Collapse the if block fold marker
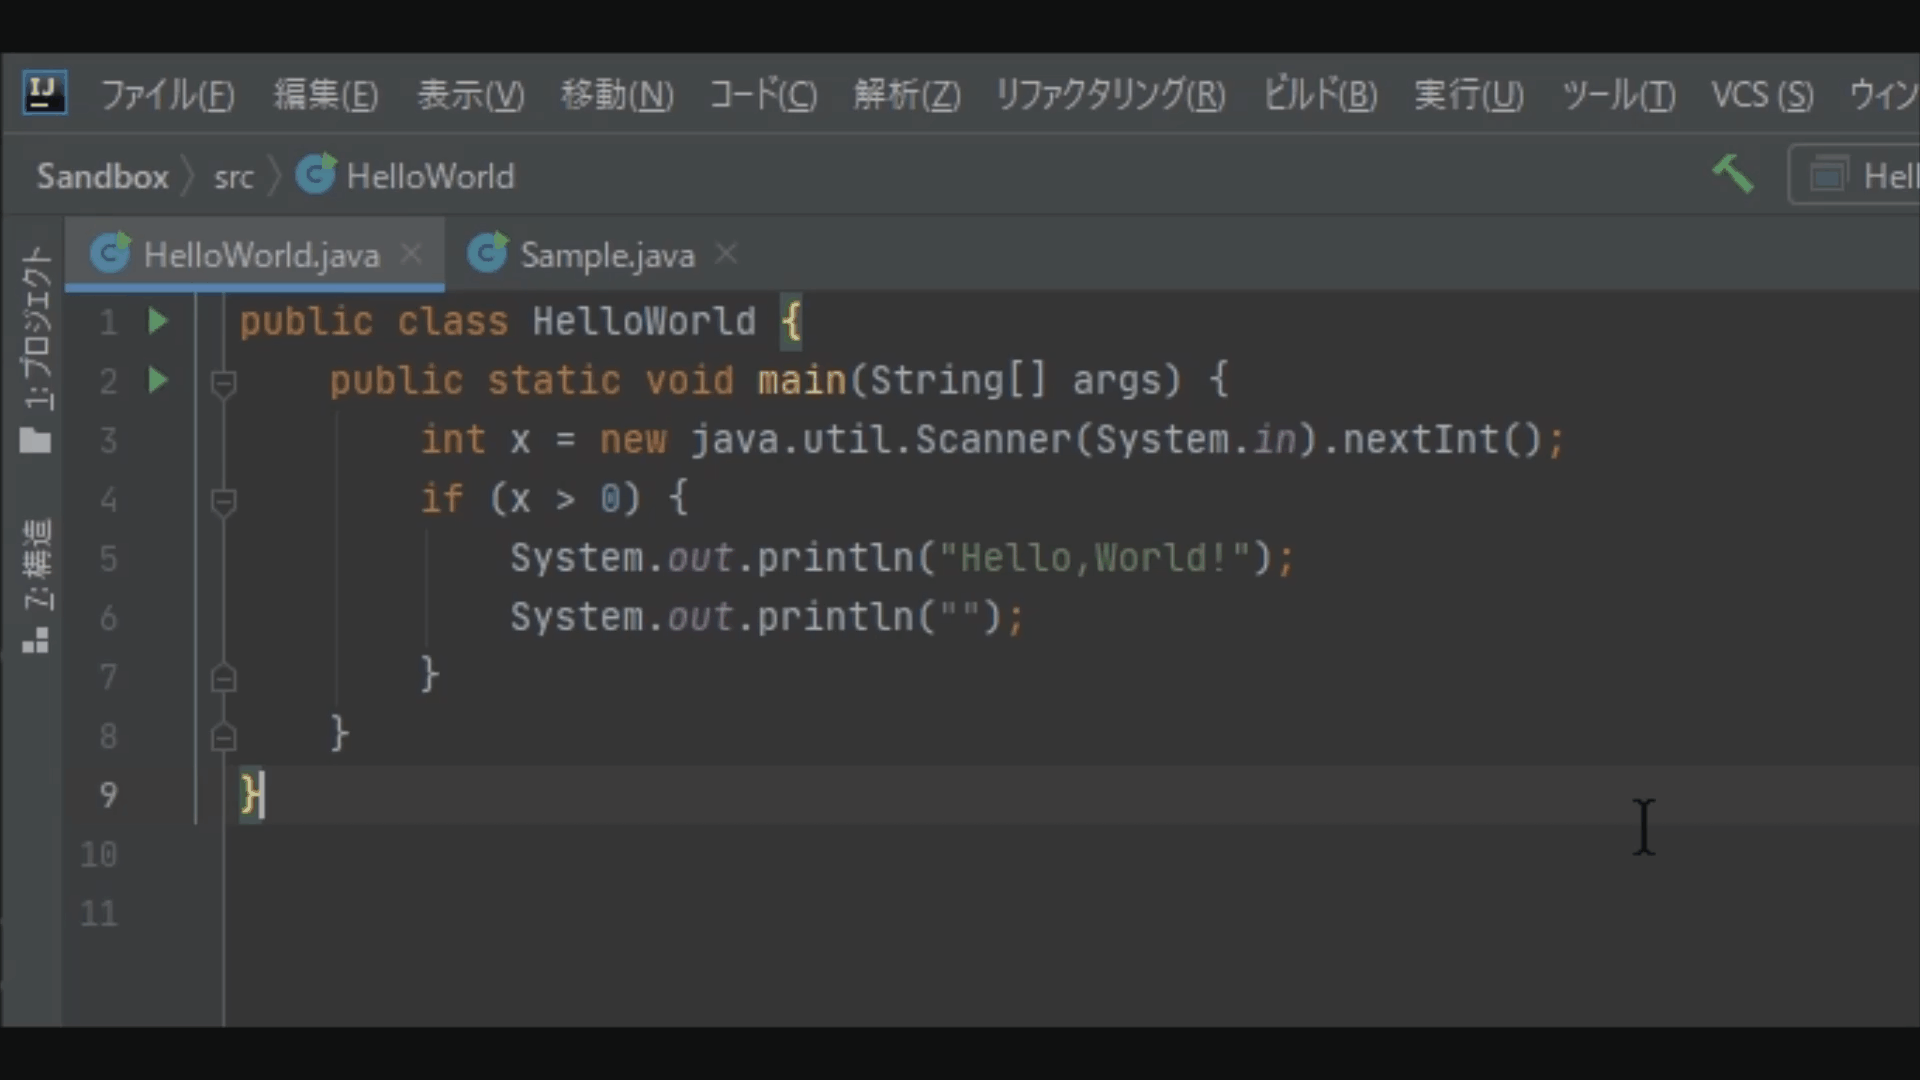Image resolution: width=1920 pixels, height=1080 pixels. [224, 500]
